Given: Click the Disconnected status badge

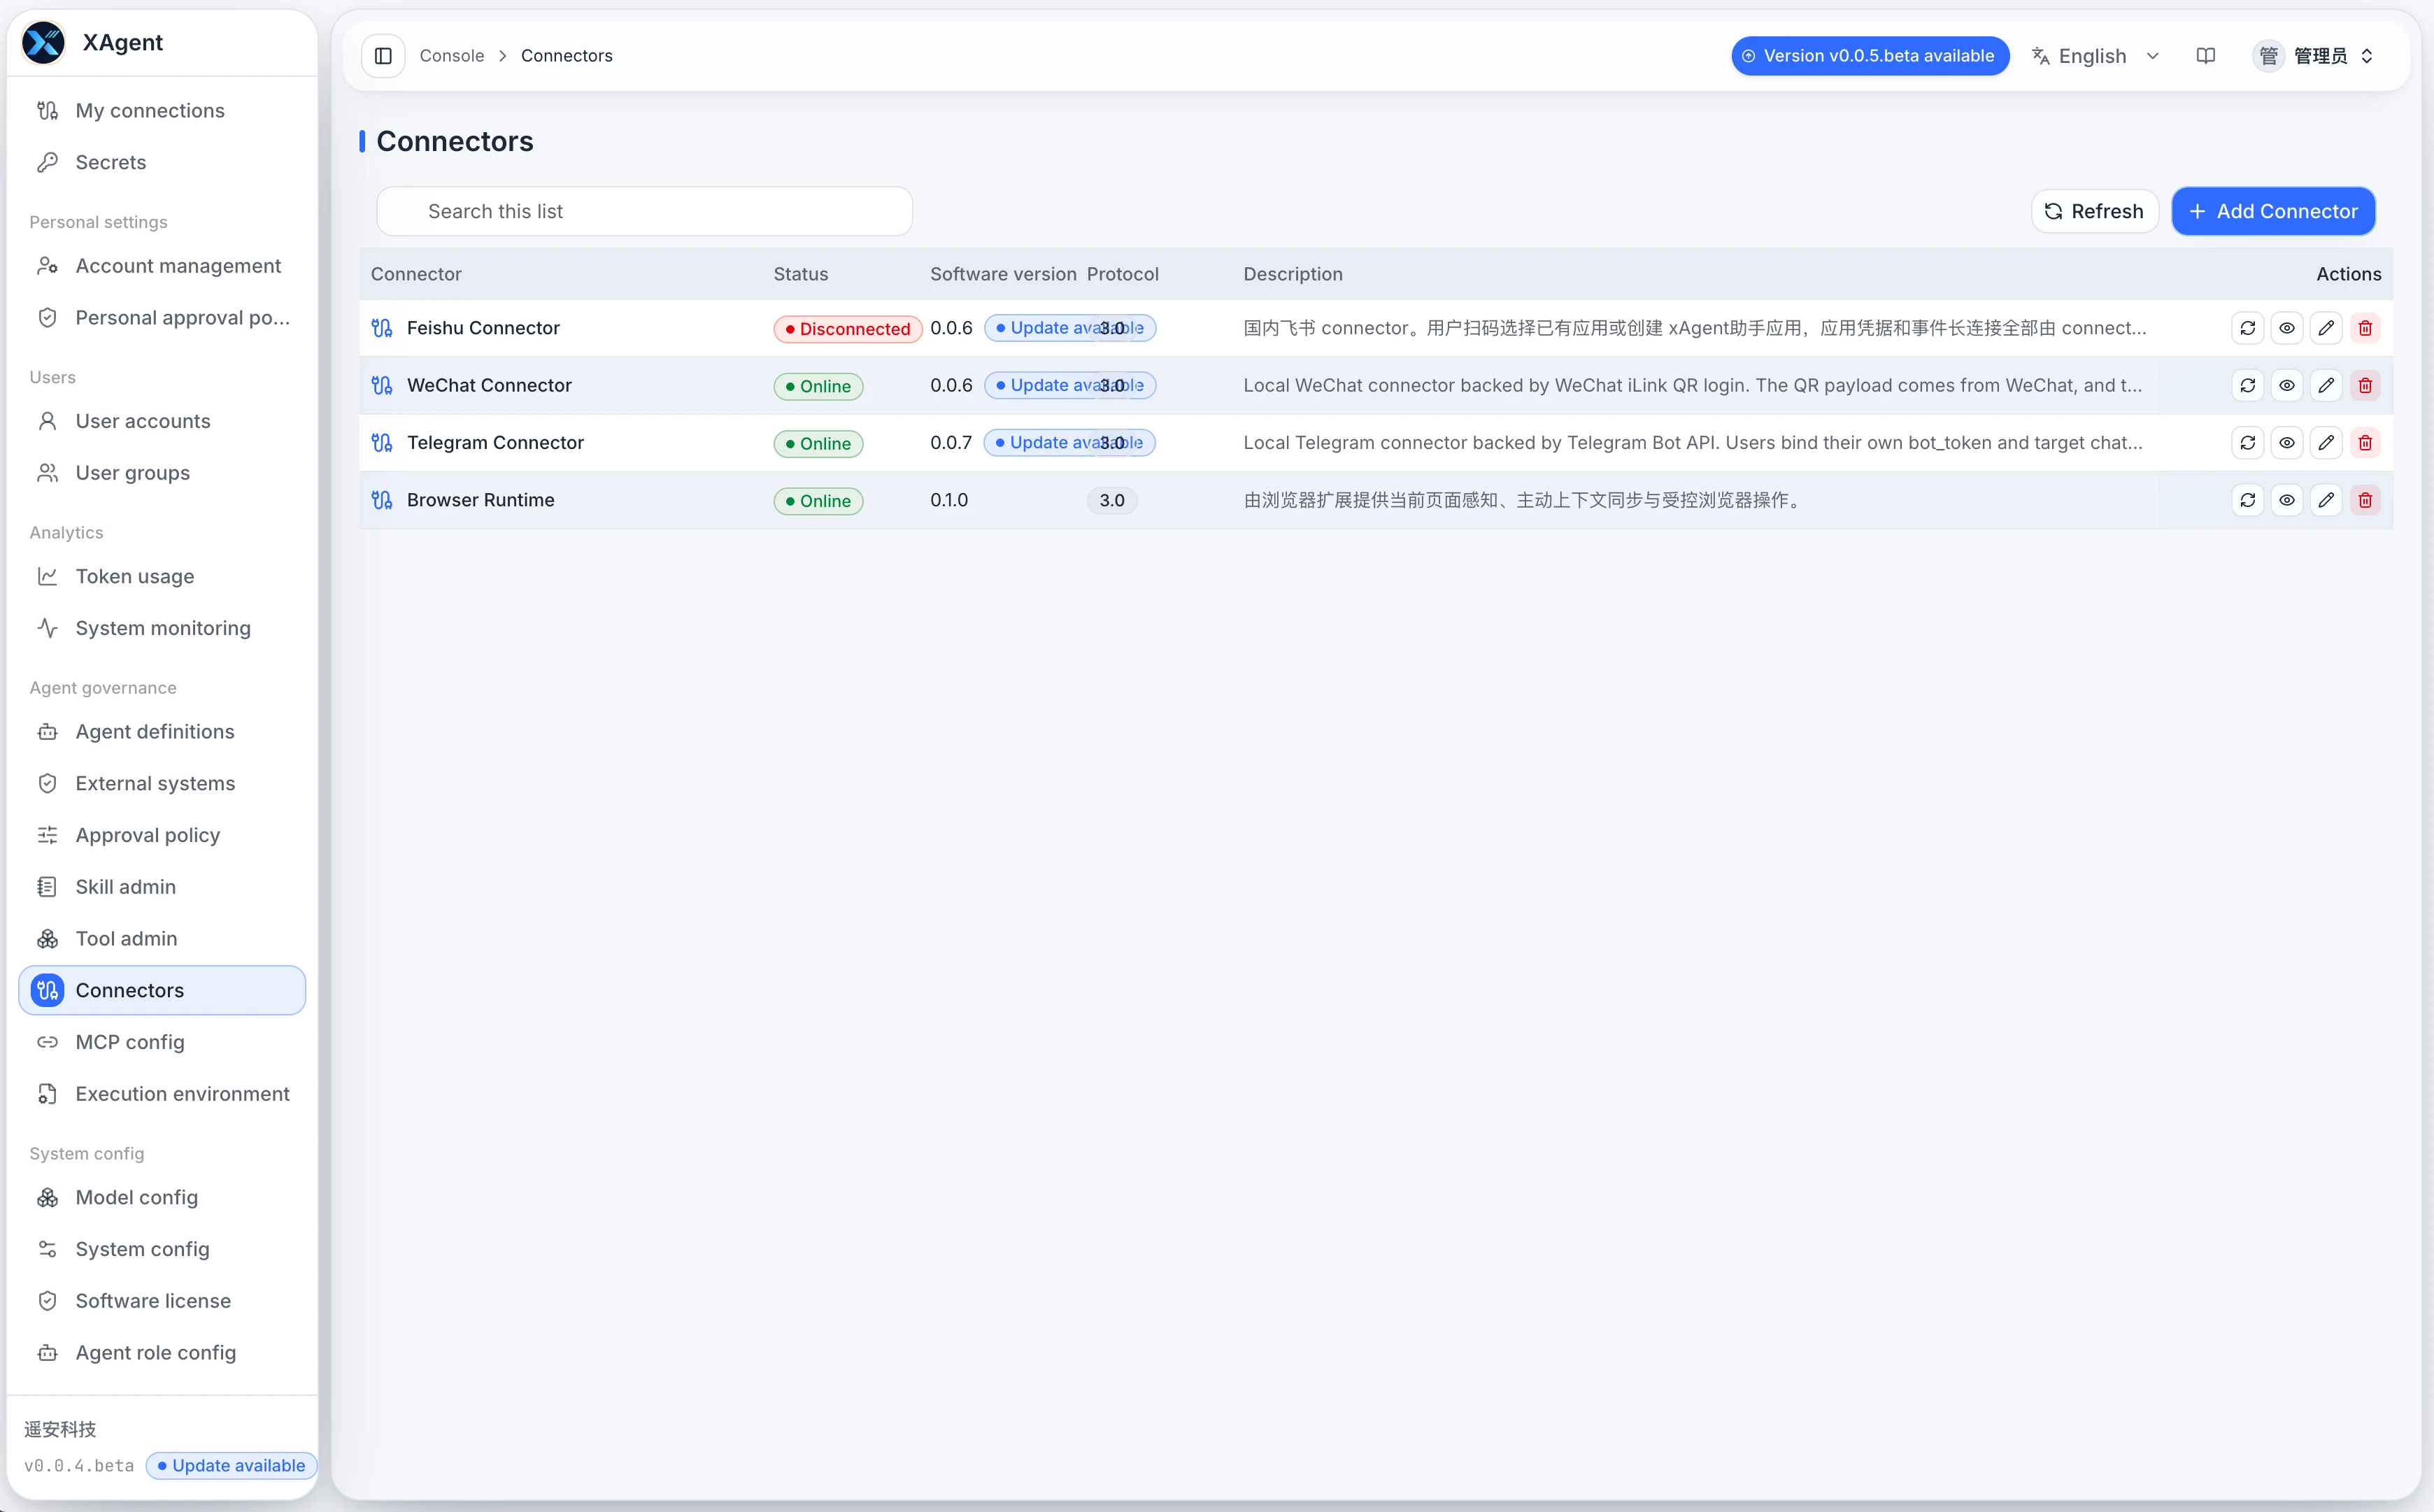Looking at the screenshot, I should pos(847,329).
